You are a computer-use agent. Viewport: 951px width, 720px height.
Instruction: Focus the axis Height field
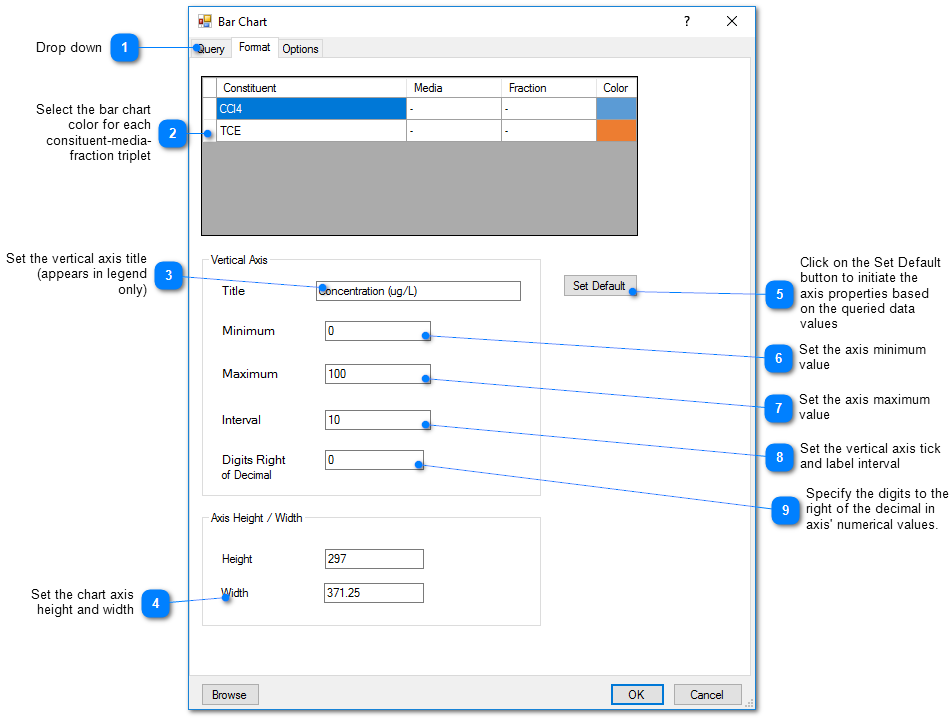click(x=373, y=559)
